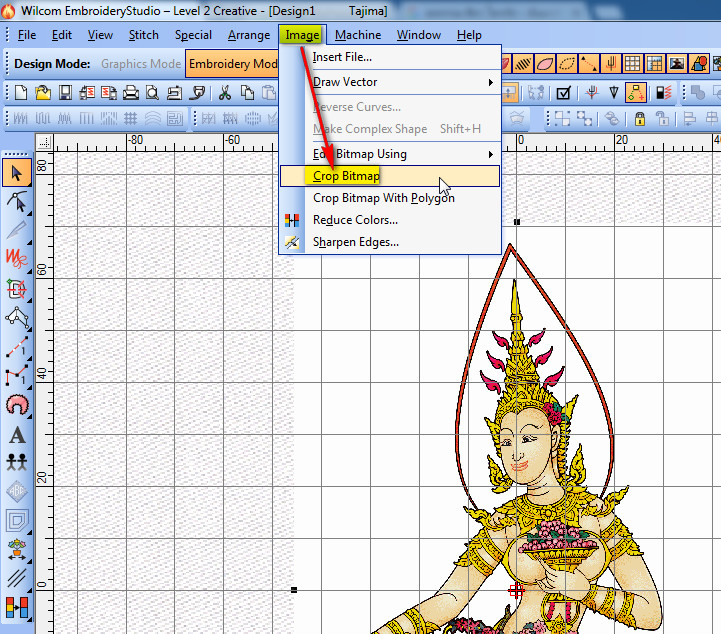Open the File menu
Screen dimensions: 721x634
point(27,35)
